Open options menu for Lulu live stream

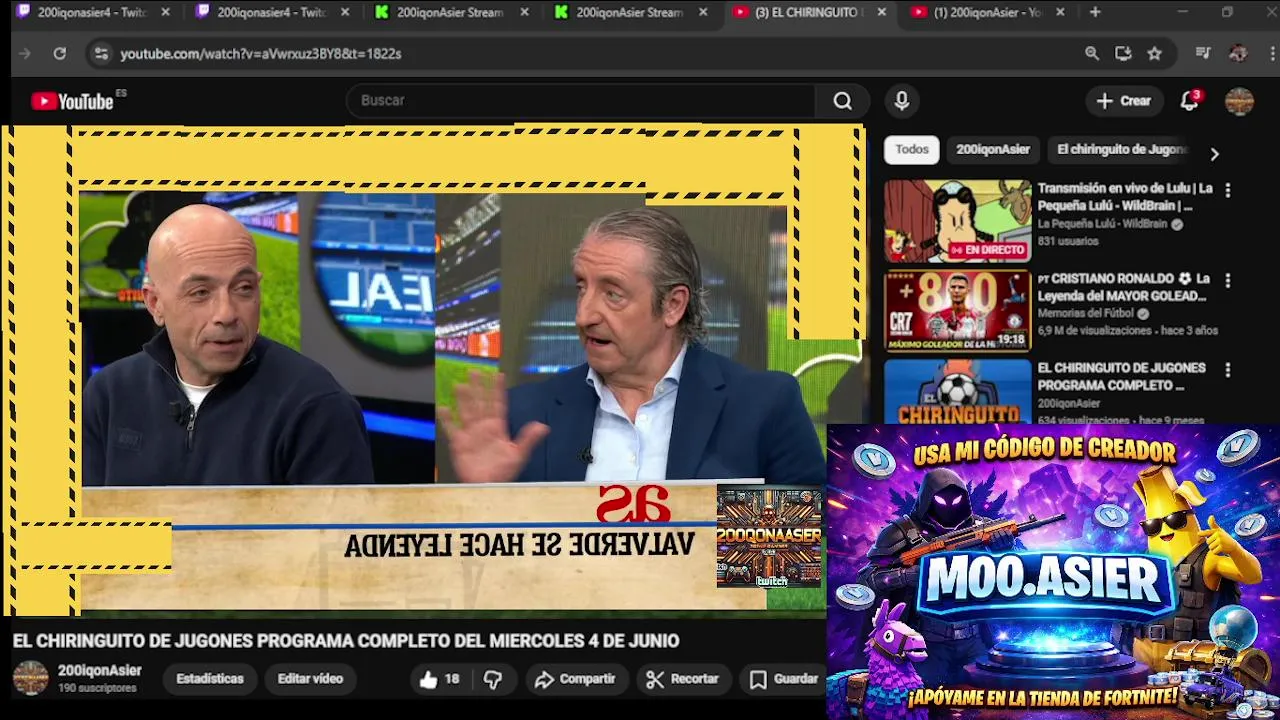coord(1228,190)
